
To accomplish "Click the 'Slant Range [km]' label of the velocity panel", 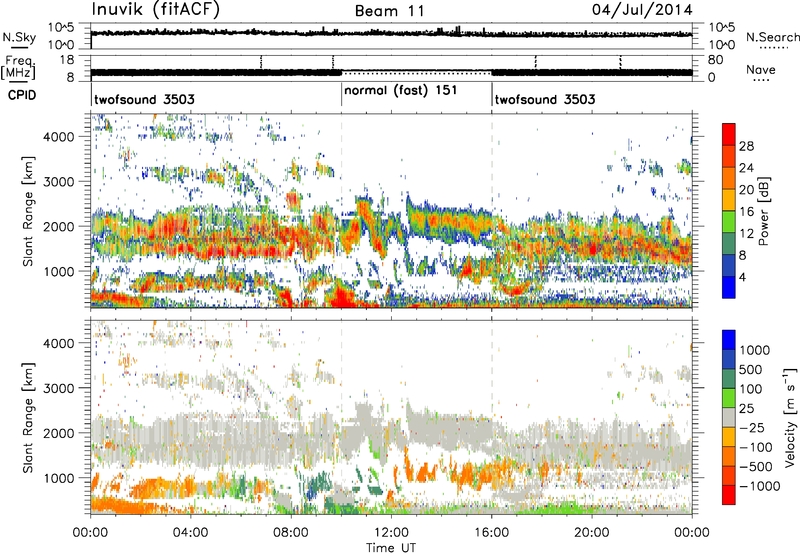I will [x=28, y=418].
